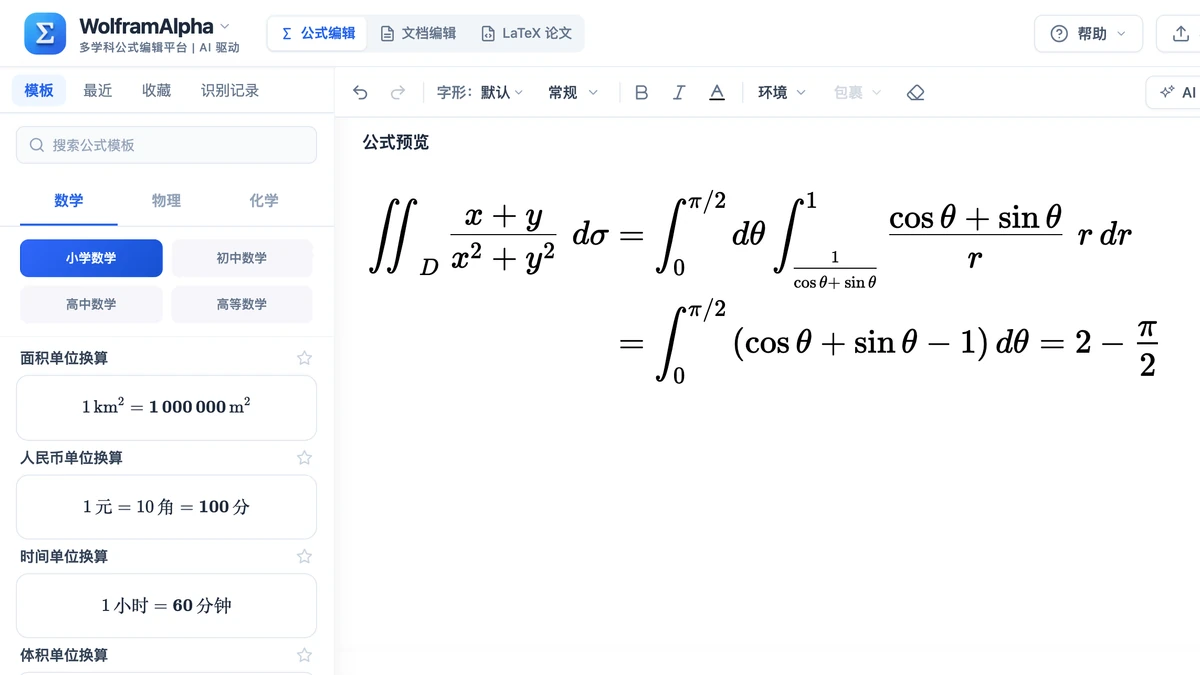Switch to the 文档编辑 tab
Viewport: 1200px width, 675px height.
418,33
